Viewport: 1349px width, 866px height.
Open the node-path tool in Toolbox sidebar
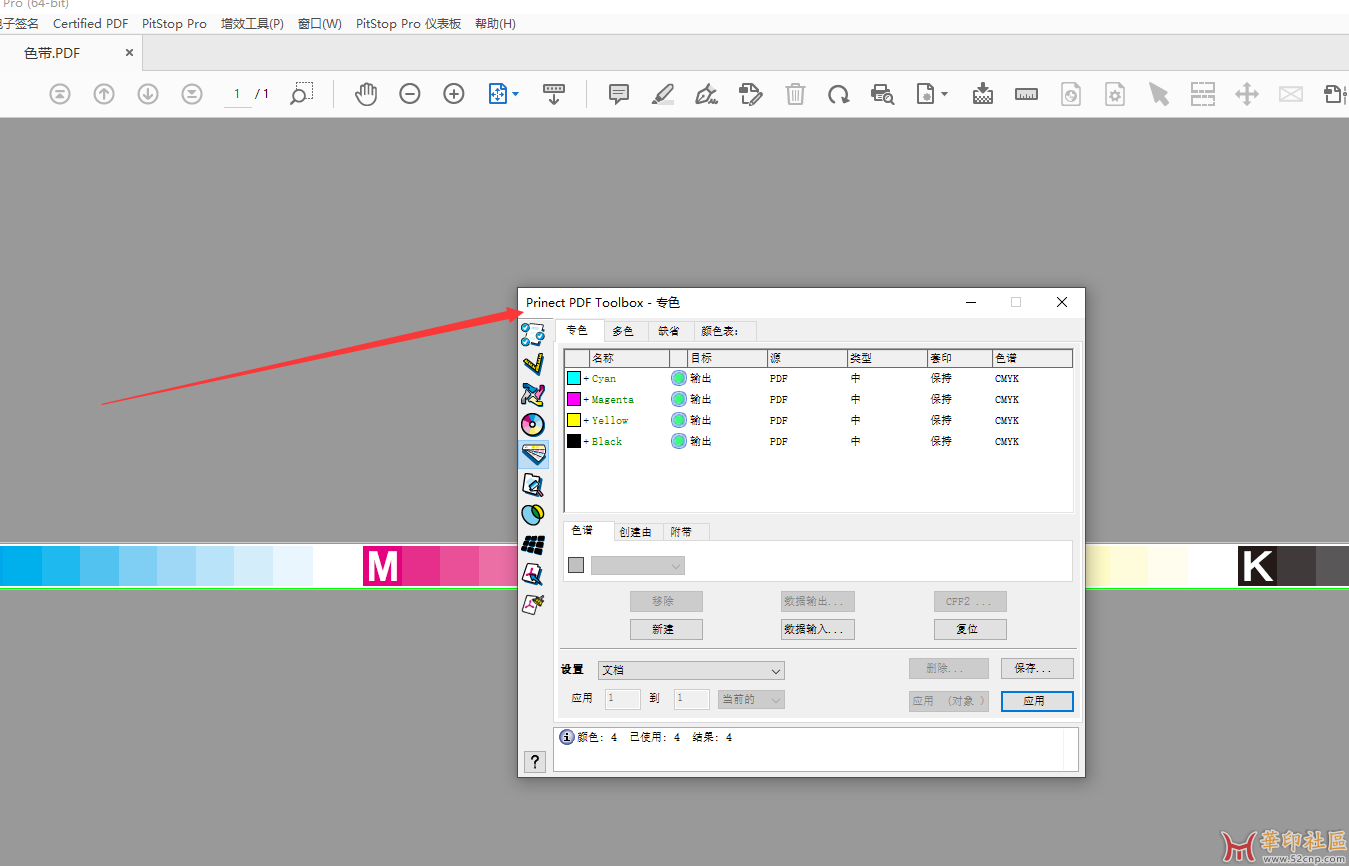[x=534, y=335]
